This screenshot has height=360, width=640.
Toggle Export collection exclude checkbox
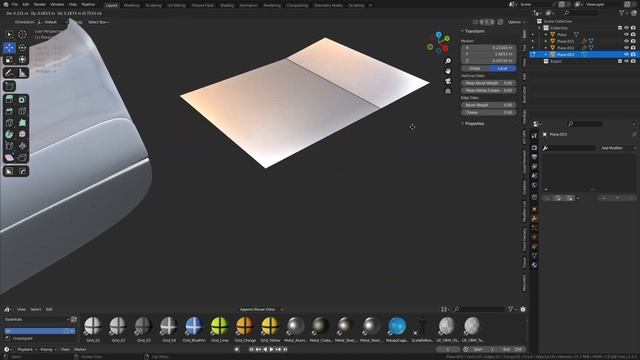(620, 61)
